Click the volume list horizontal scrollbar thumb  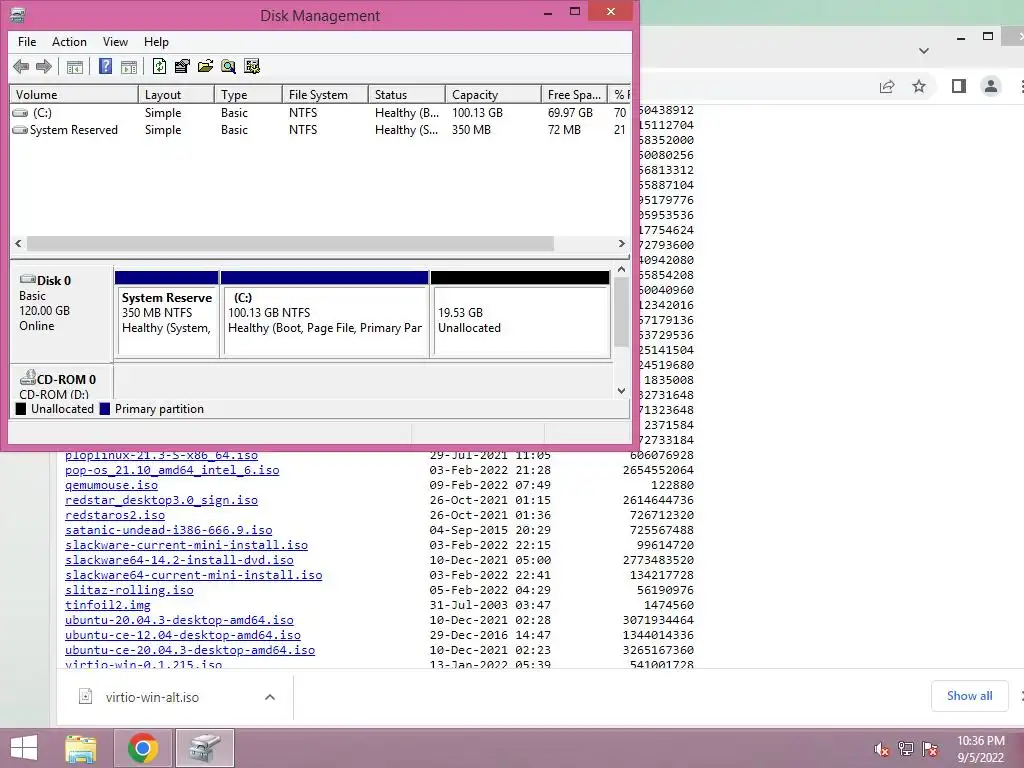click(290, 244)
